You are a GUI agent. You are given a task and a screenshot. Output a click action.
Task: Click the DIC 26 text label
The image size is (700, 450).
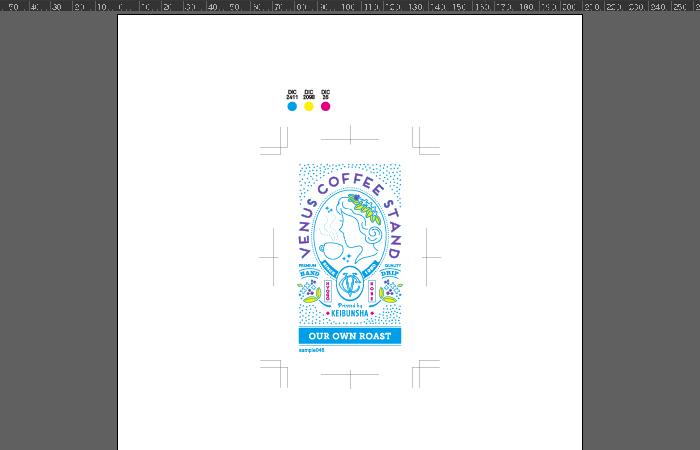[325, 95]
